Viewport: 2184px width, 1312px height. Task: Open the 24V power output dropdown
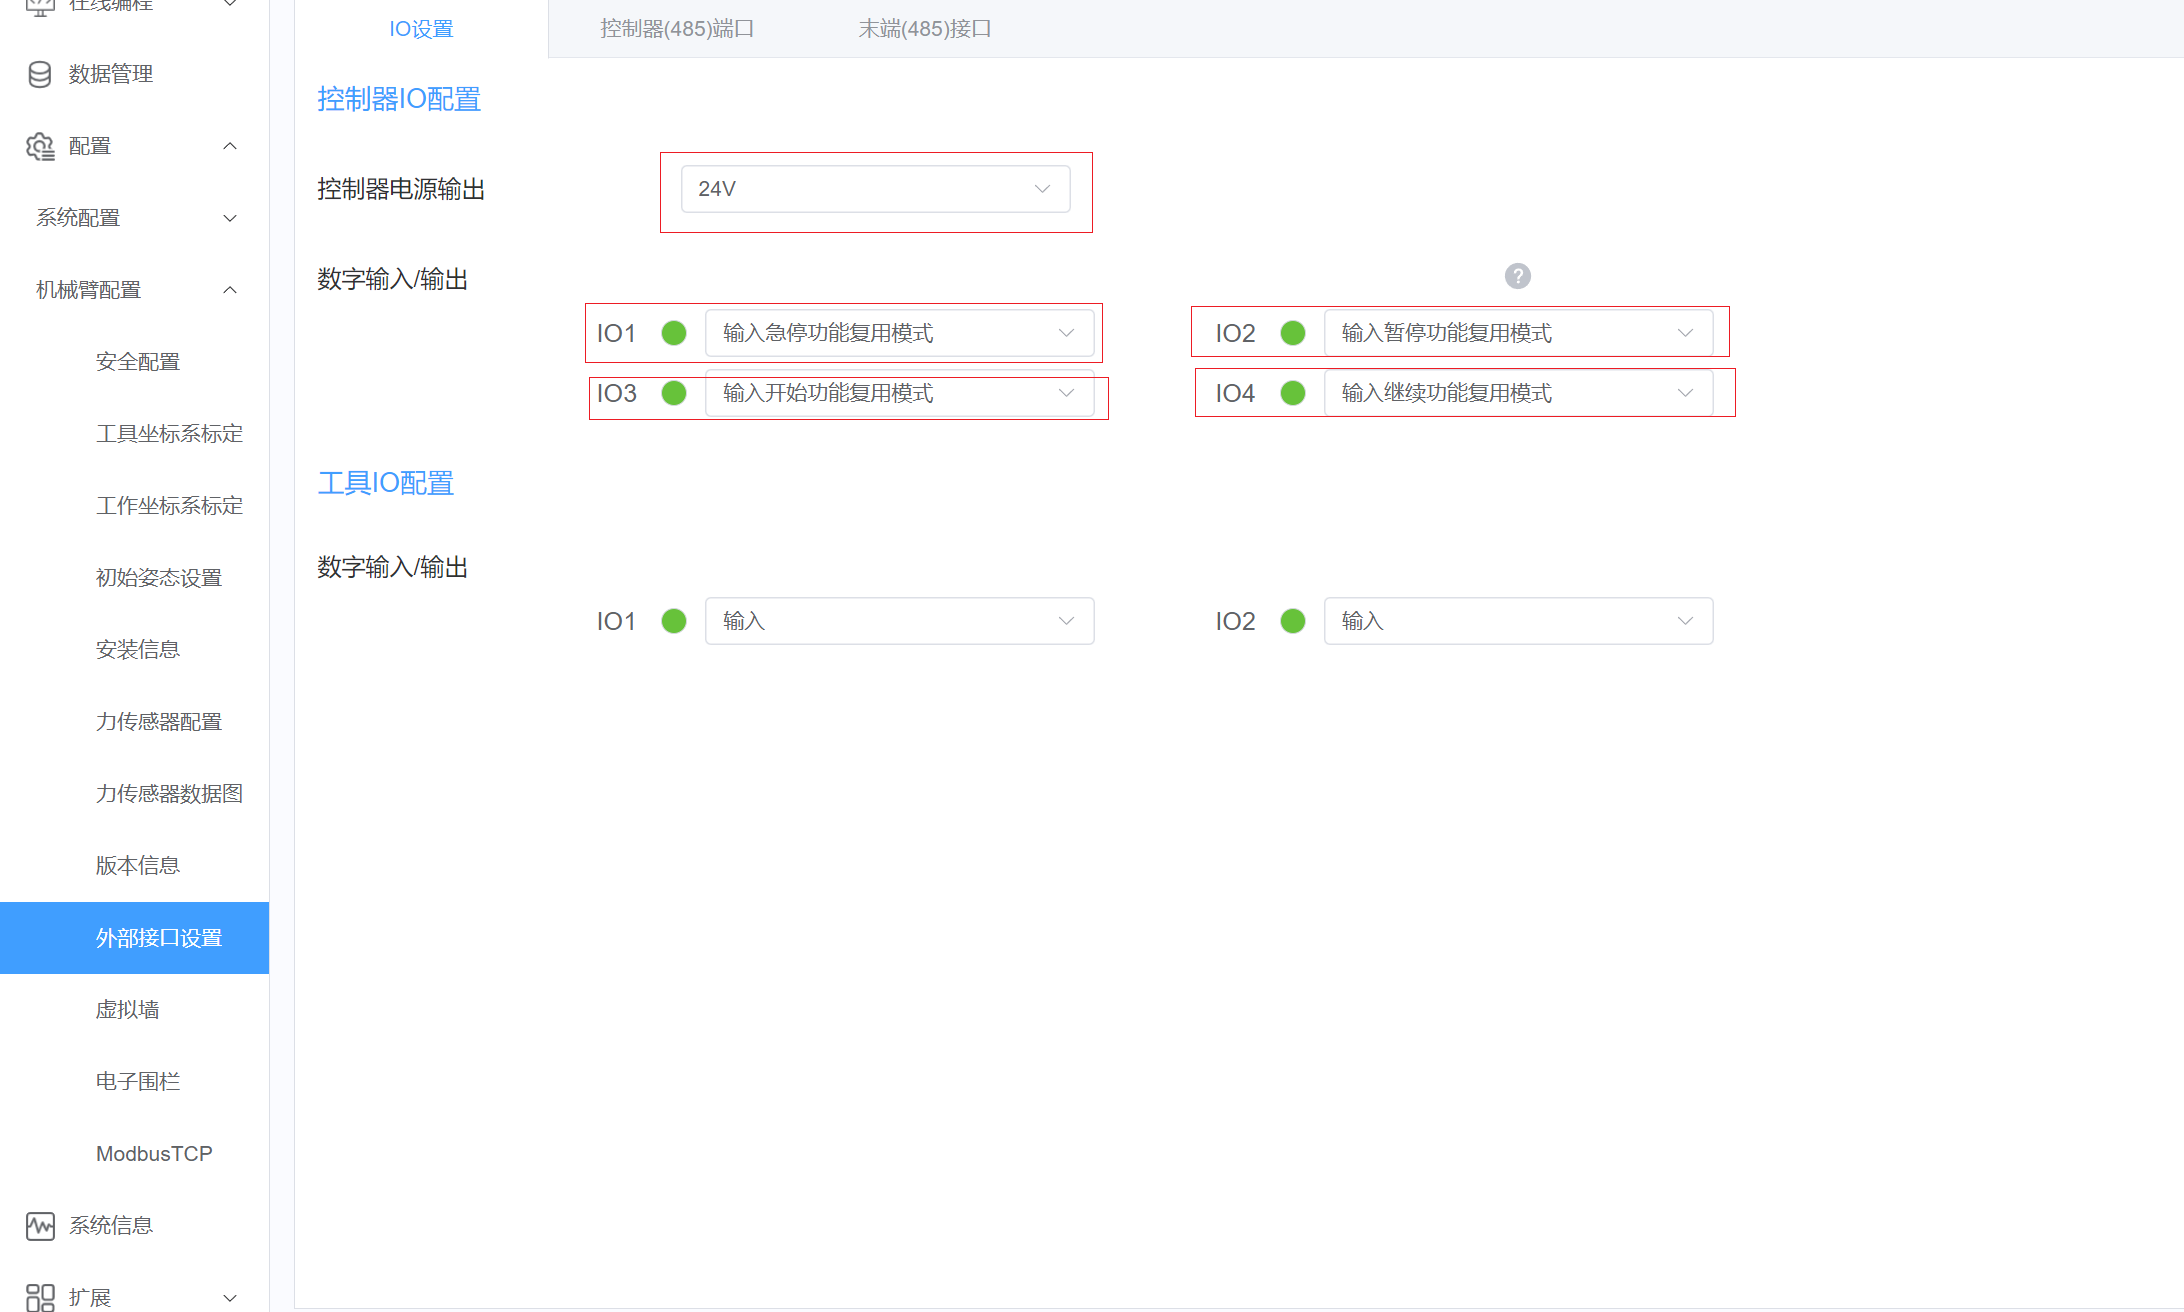click(875, 189)
